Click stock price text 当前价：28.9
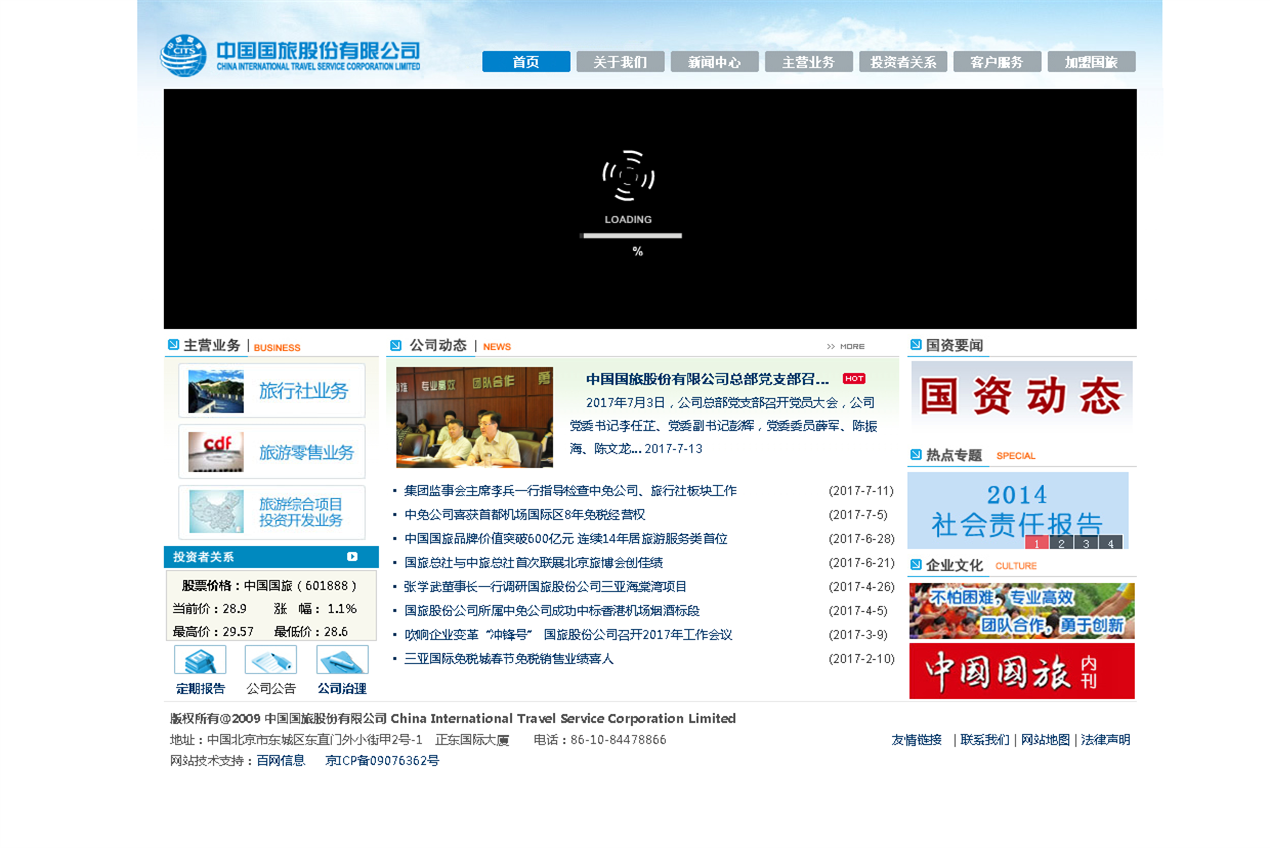 [210, 608]
